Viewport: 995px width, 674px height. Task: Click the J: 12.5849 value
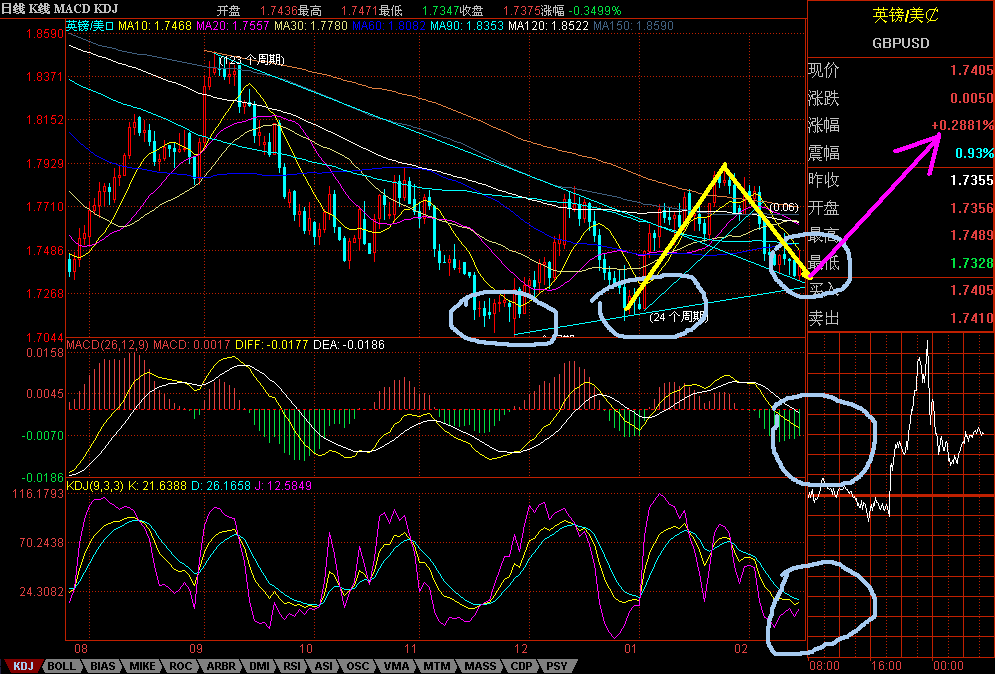pyautogui.click(x=283, y=486)
